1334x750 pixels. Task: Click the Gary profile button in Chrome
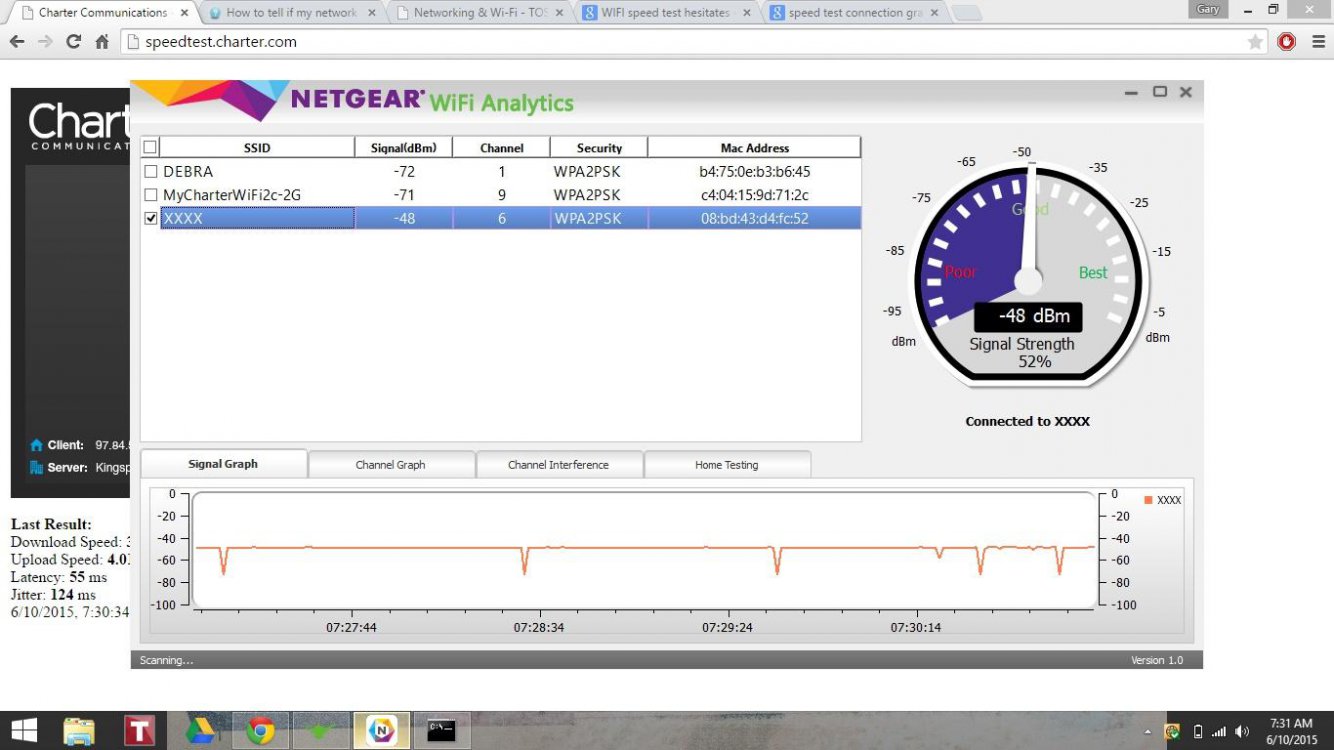click(1209, 9)
